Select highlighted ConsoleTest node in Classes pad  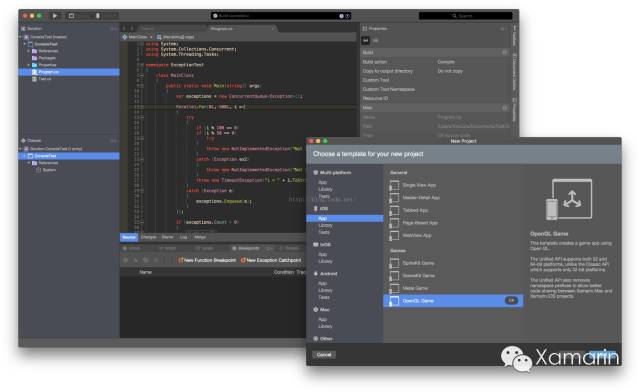coord(69,156)
